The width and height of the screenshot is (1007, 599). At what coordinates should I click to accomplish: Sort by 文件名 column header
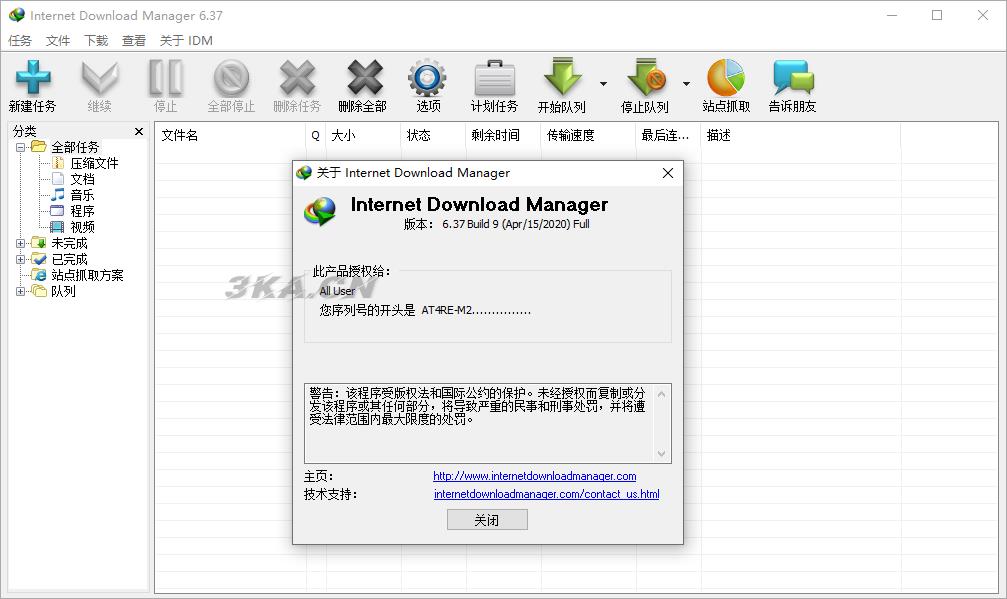pos(230,135)
